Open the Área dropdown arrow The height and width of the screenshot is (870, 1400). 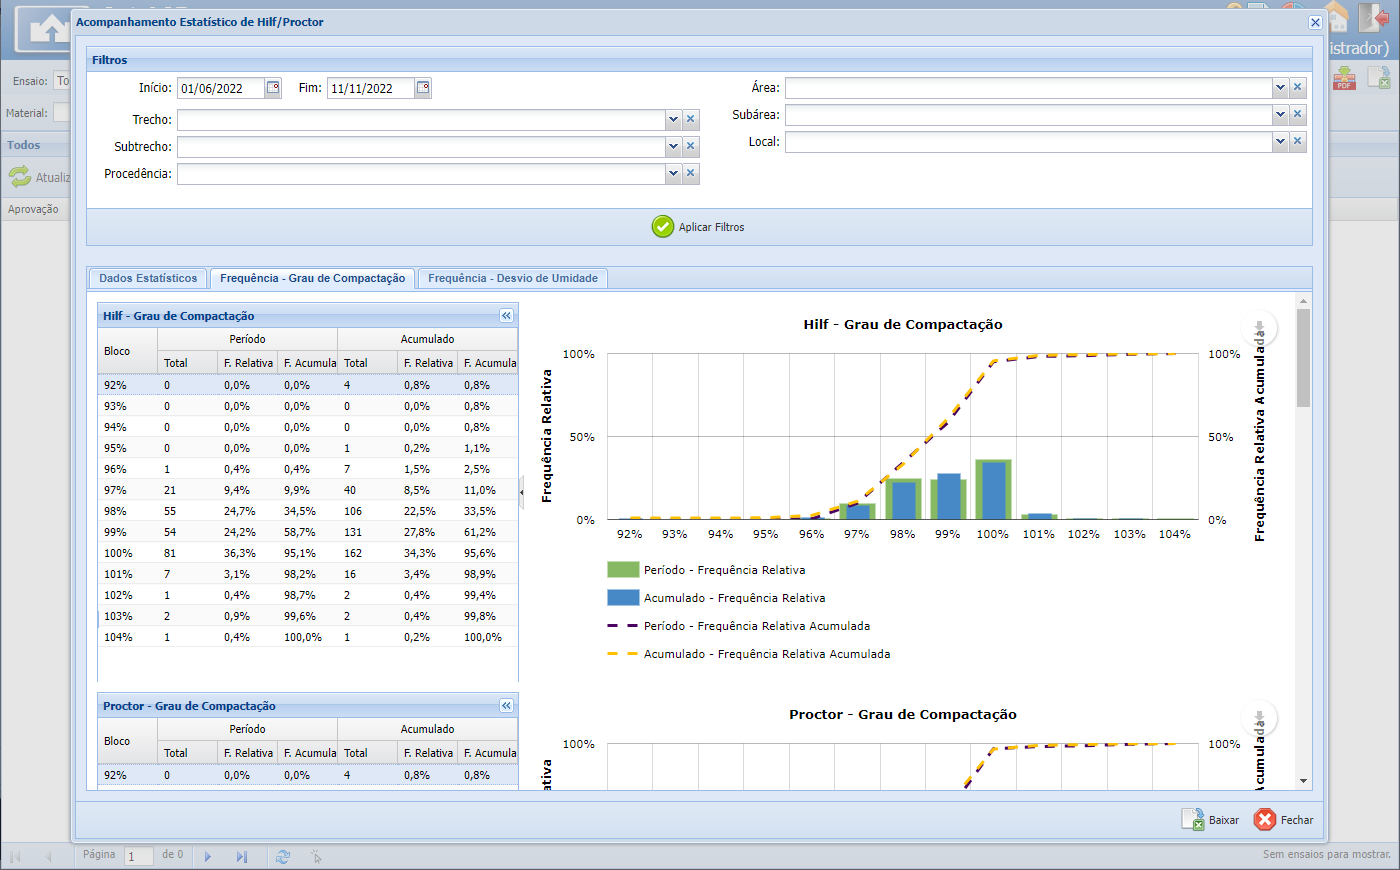click(x=1280, y=87)
